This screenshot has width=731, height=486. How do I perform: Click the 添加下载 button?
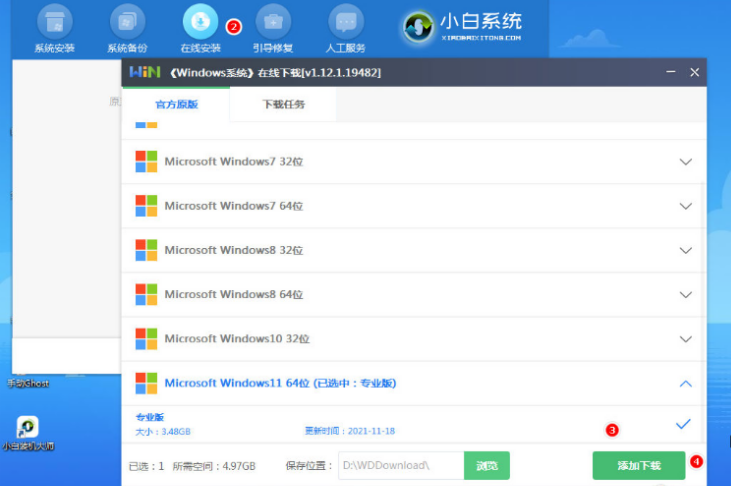[639, 465]
